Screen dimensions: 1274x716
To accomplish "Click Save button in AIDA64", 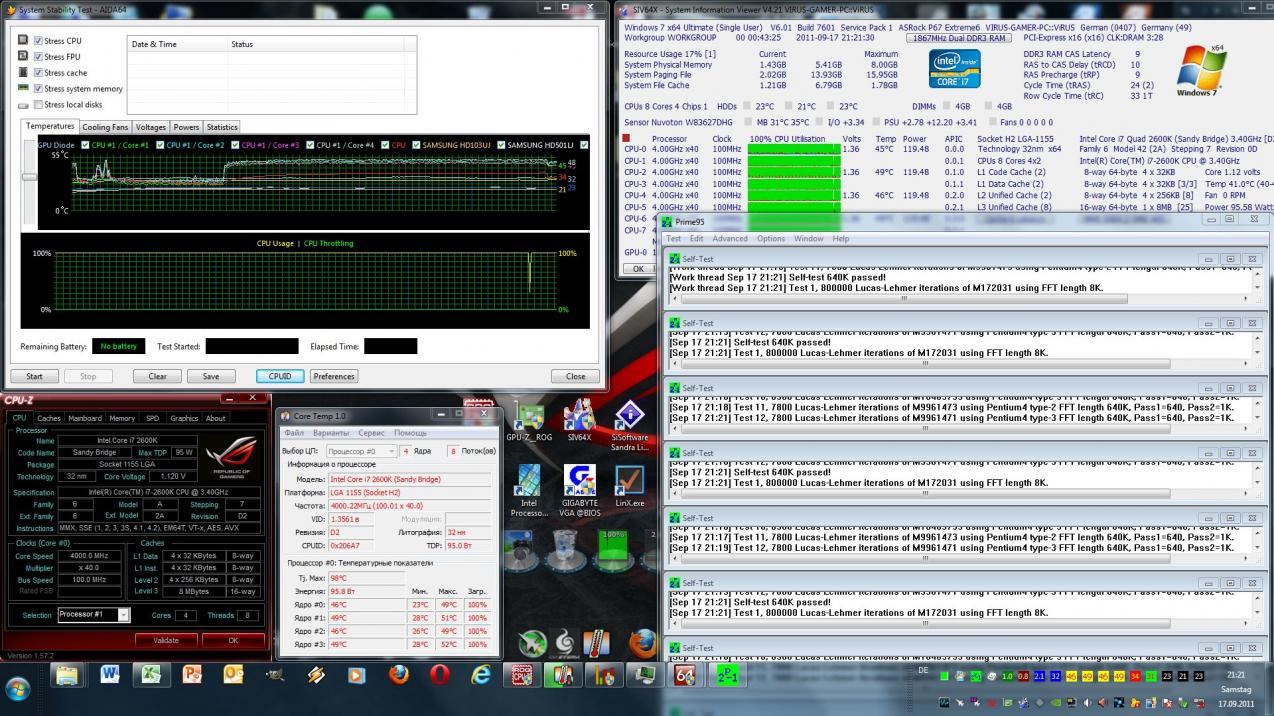I will (210, 376).
